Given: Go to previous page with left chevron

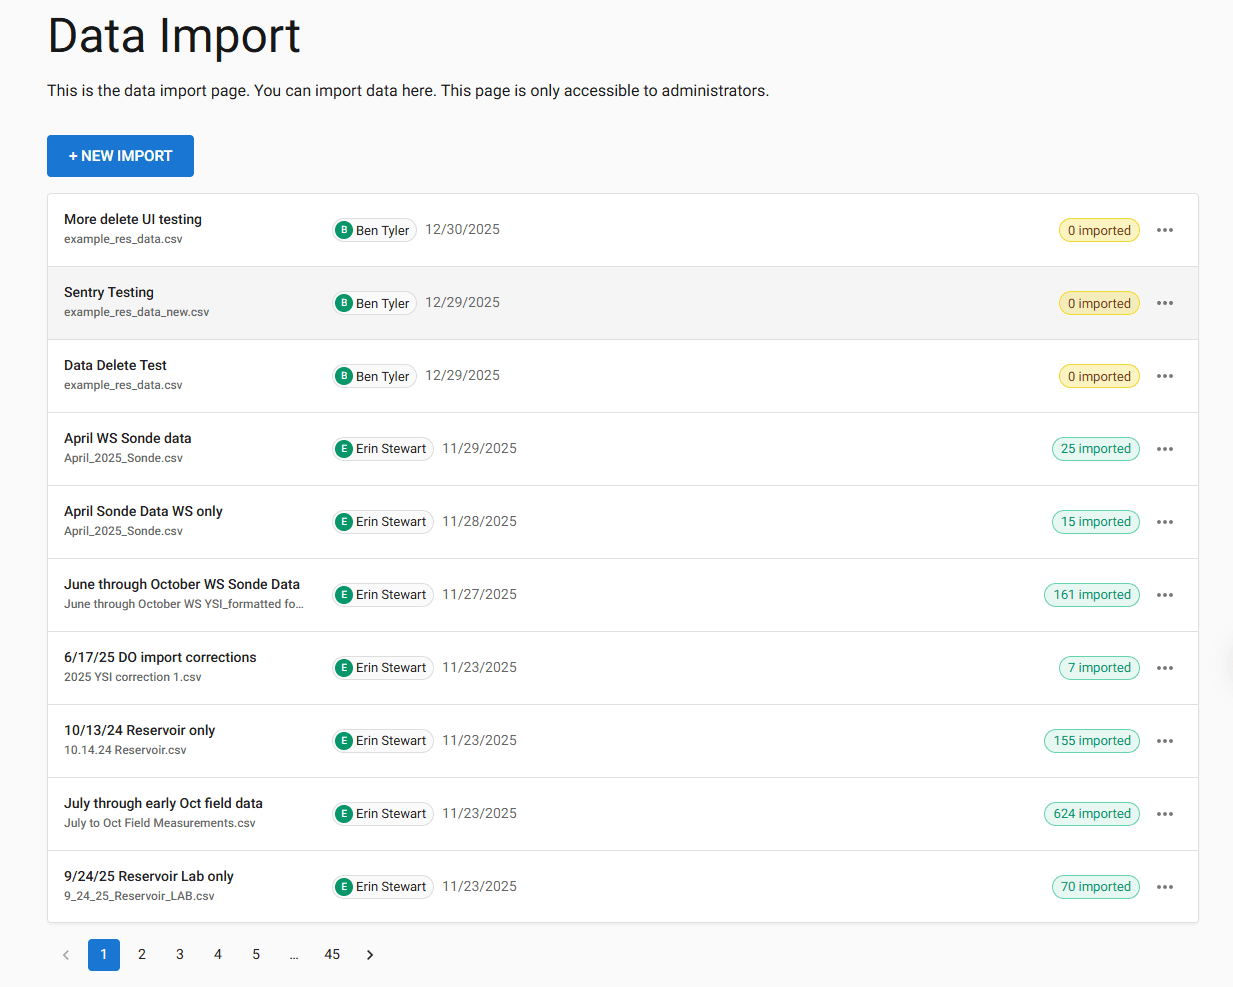Looking at the screenshot, I should click(66, 955).
